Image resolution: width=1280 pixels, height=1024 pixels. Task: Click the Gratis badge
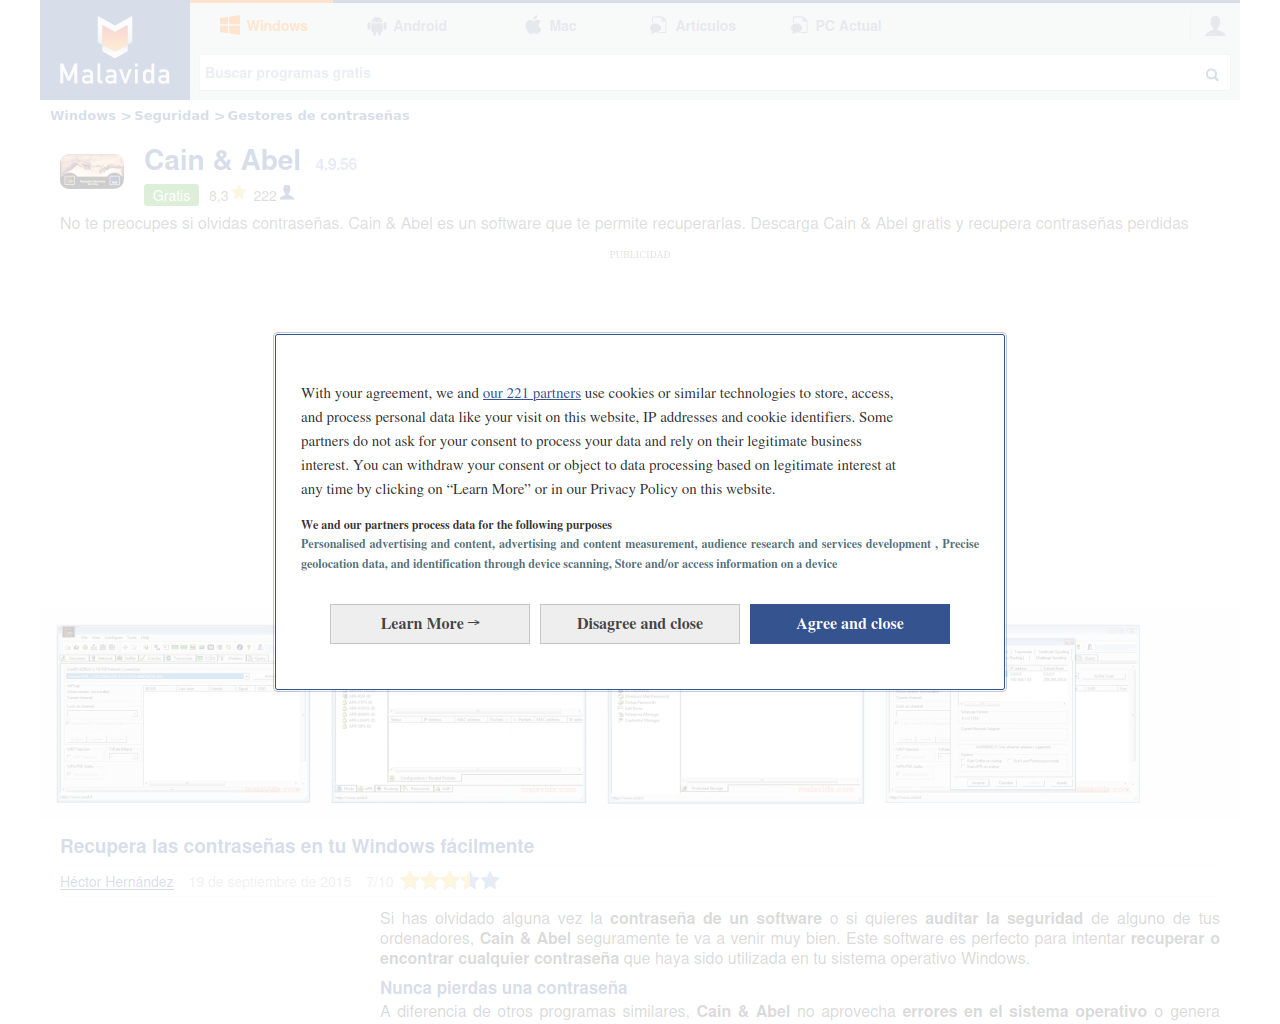click(171, 196)
